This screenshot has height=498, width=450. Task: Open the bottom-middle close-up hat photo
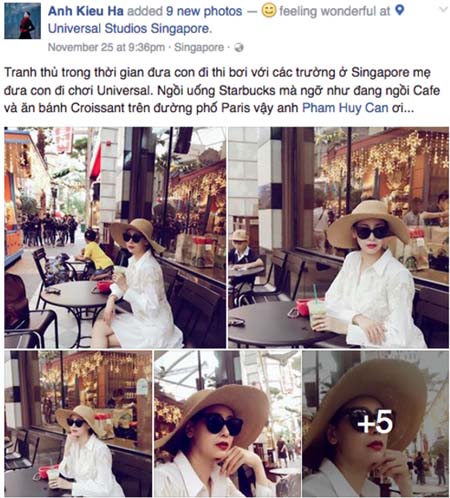coord(227,423)
